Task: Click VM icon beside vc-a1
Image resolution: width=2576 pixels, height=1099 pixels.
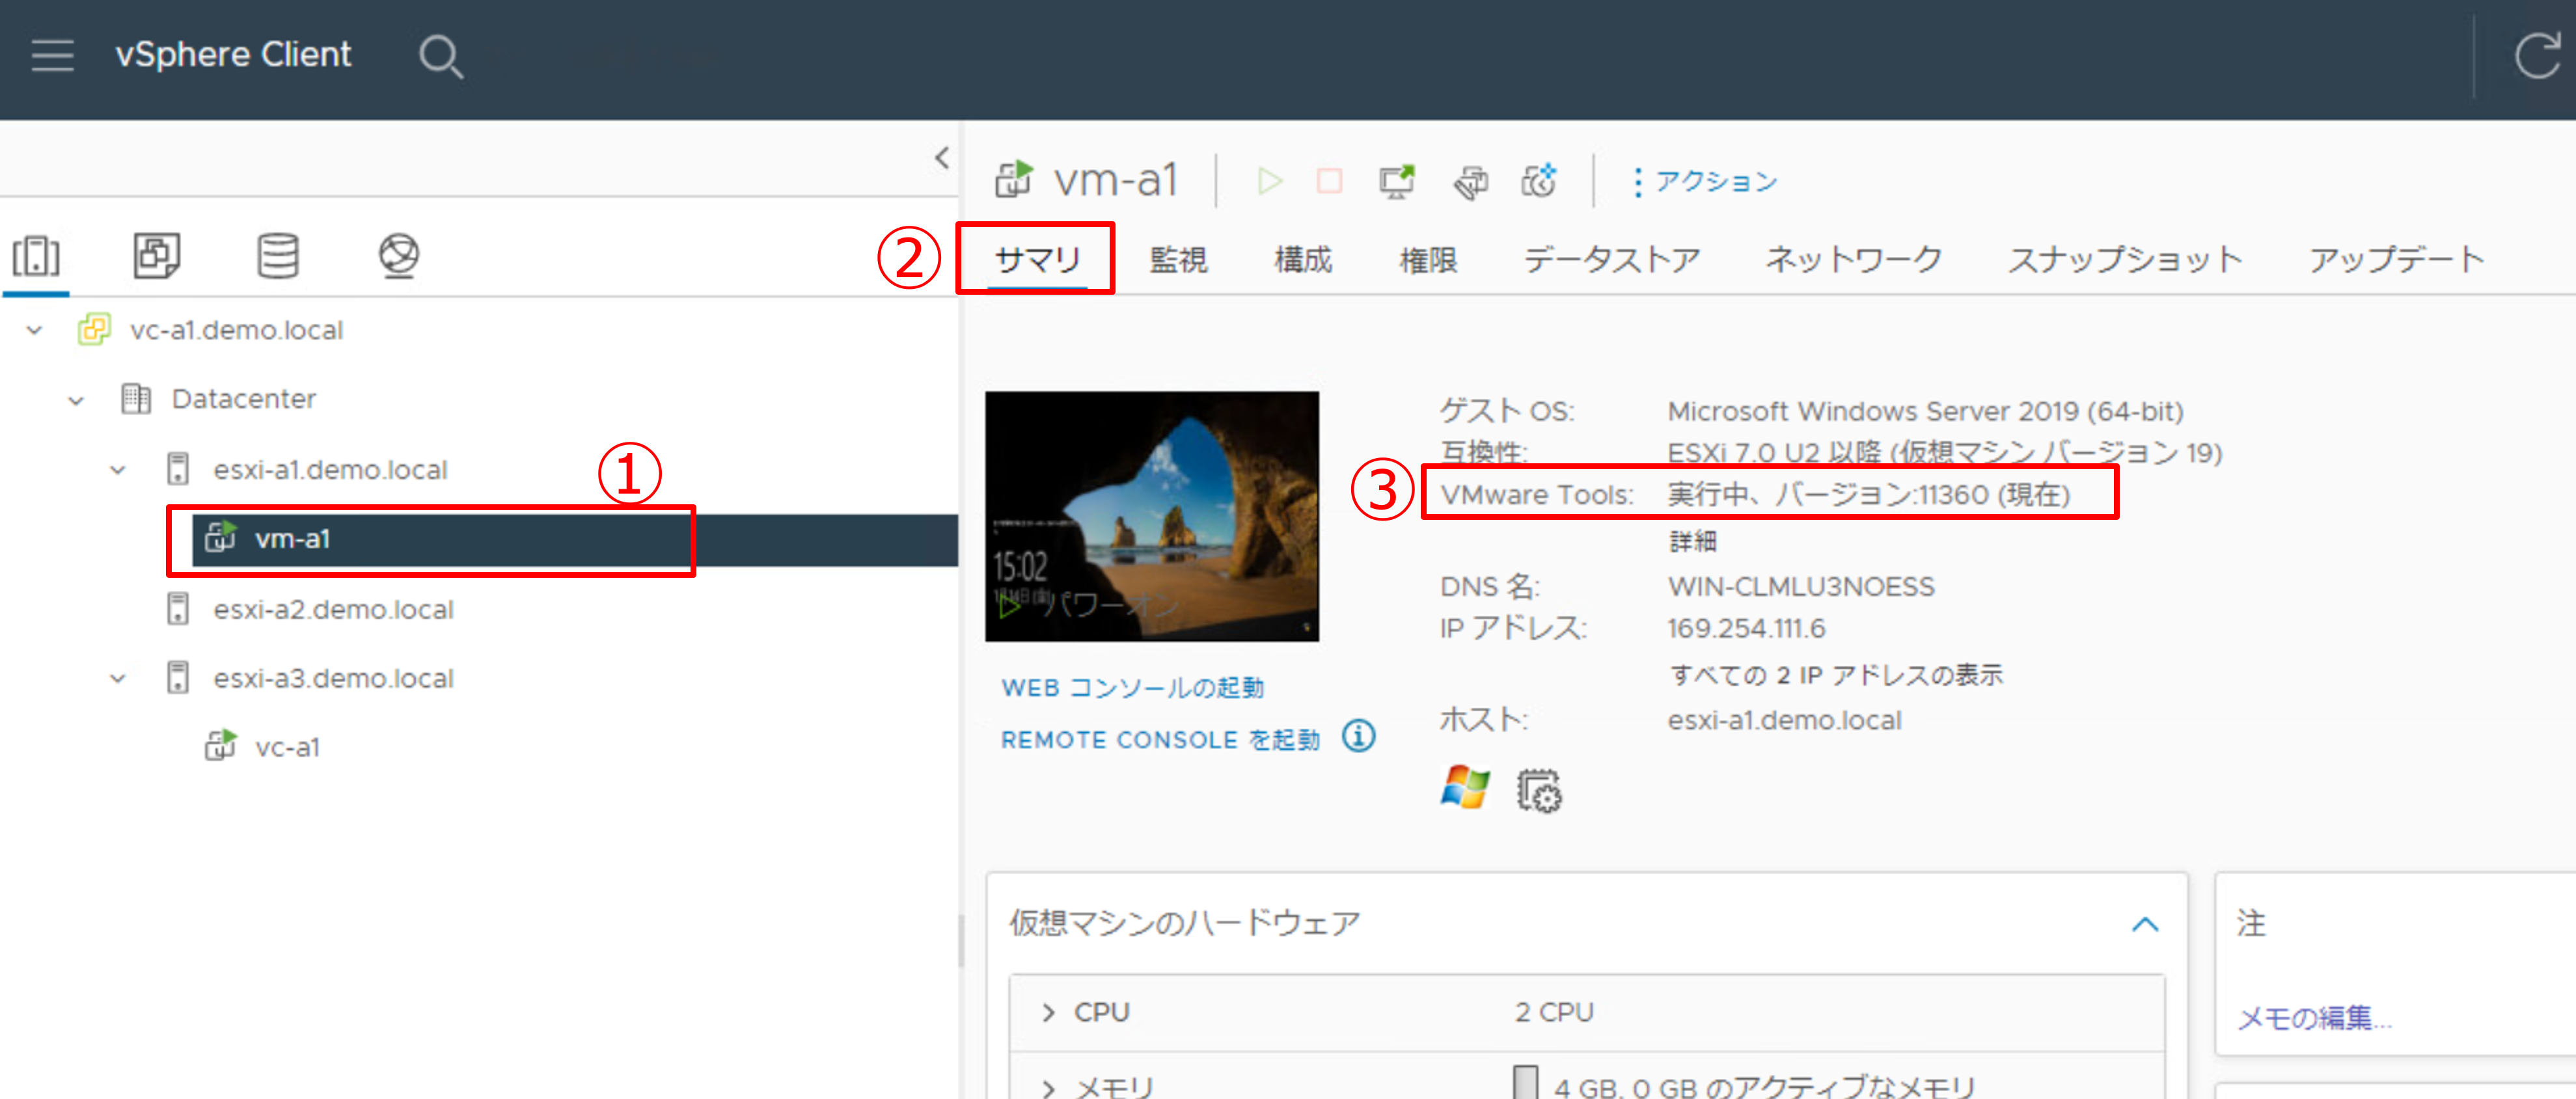Action: 221,746
